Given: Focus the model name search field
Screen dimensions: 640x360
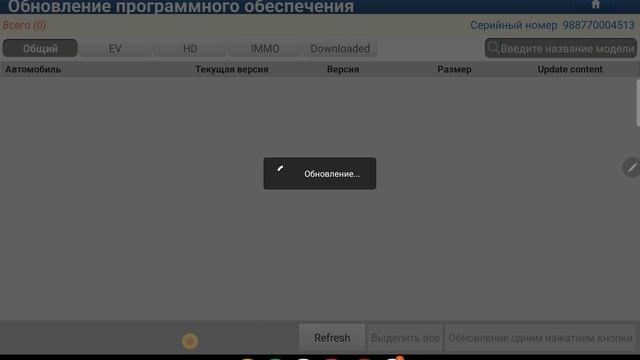Looking at the screenshot, I should point(561,48).
